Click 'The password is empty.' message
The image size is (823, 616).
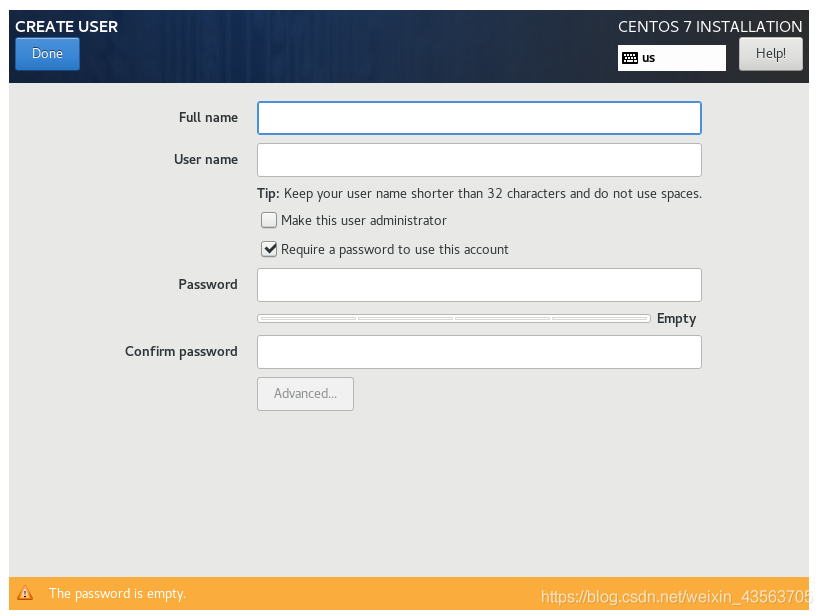pyautogui.click(x=118, y=593)
